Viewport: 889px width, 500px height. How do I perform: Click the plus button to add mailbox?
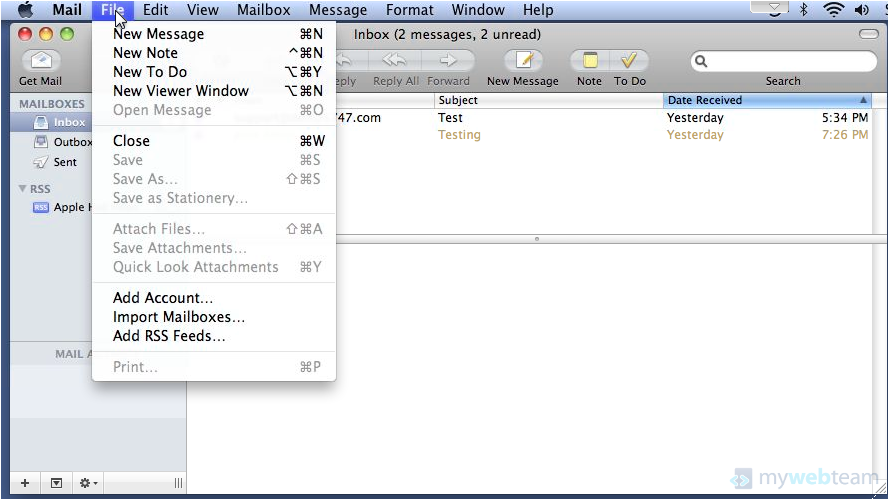pos(25,483)
